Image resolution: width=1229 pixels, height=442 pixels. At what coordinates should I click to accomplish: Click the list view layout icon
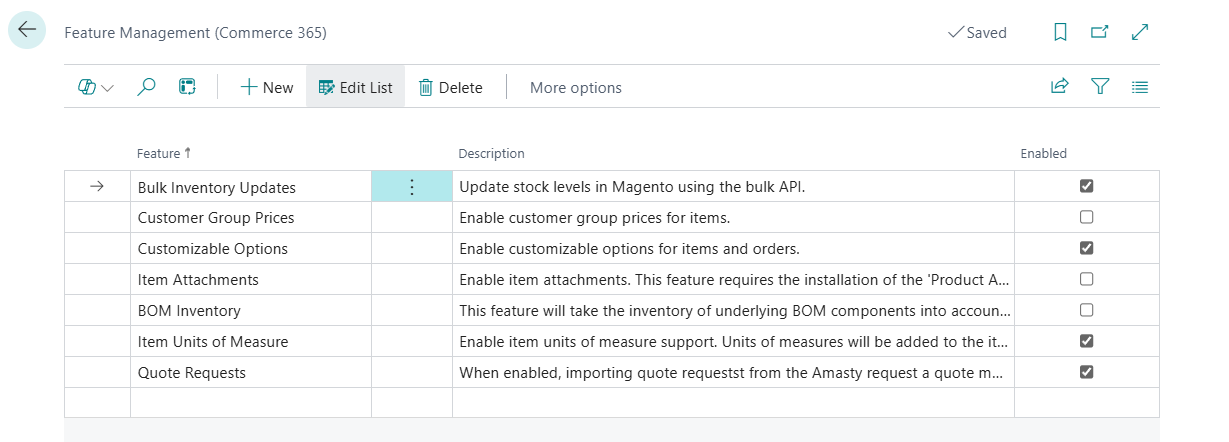tap(1139, 87)
